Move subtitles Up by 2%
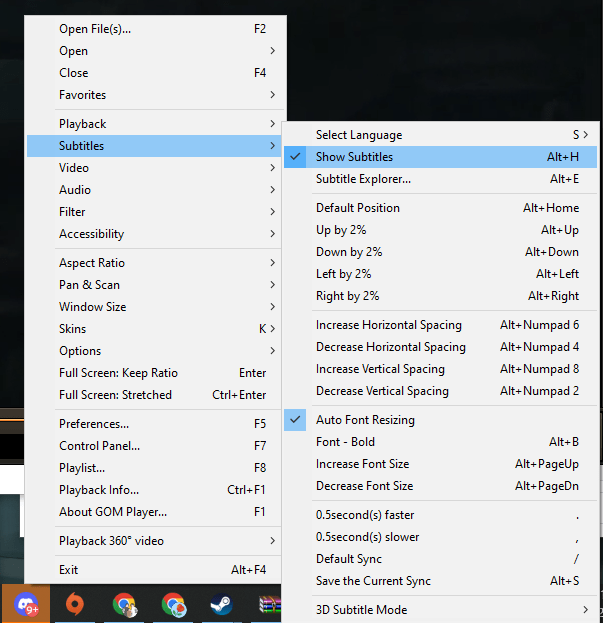The height and width of the screenshot is (623, 603). pyautogui.click(x=440, y=230)
